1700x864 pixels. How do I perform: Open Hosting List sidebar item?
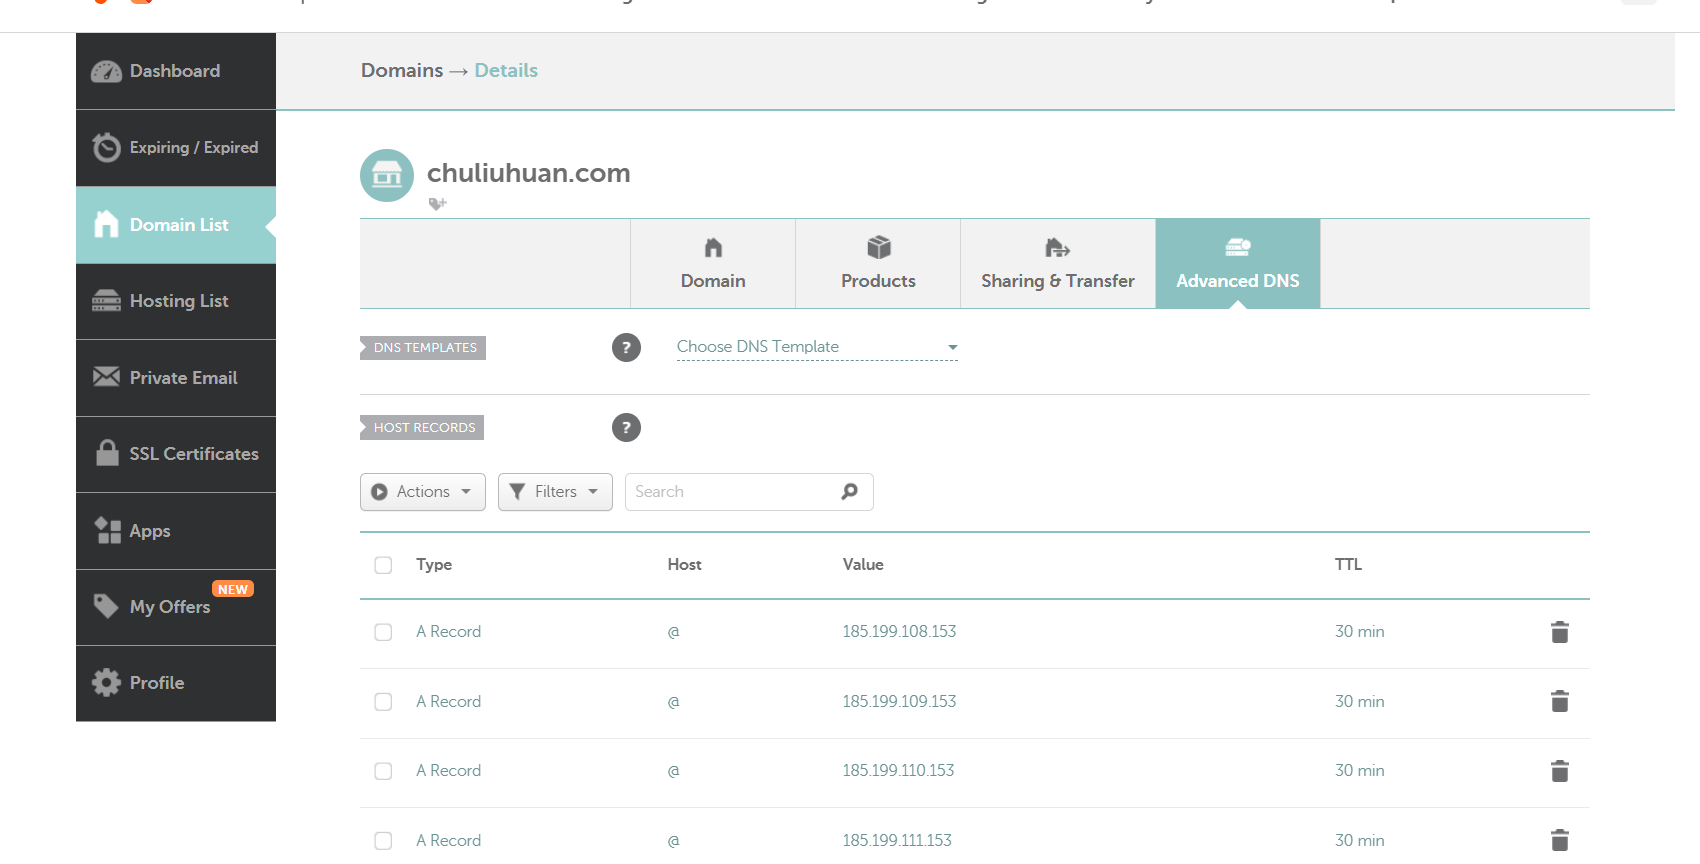(x=176, y=301)
